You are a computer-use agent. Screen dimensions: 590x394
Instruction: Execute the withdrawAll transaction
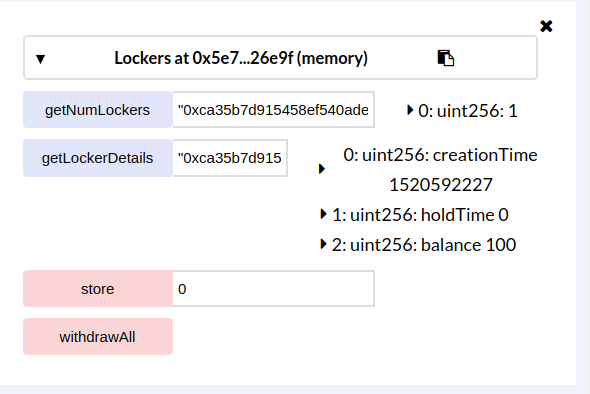pyautogui.click(x=98, y=337)
